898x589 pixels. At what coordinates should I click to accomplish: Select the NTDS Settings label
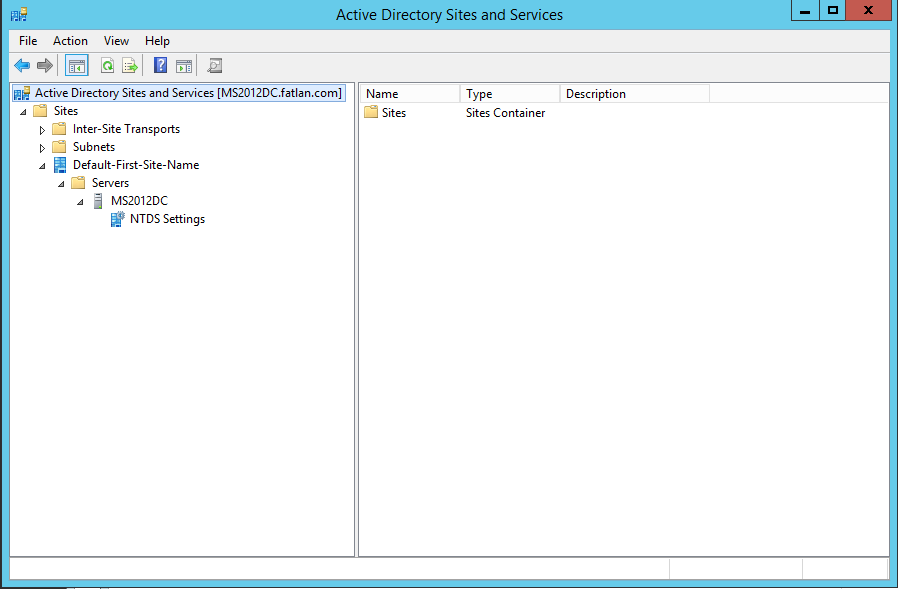click(167, 219)
